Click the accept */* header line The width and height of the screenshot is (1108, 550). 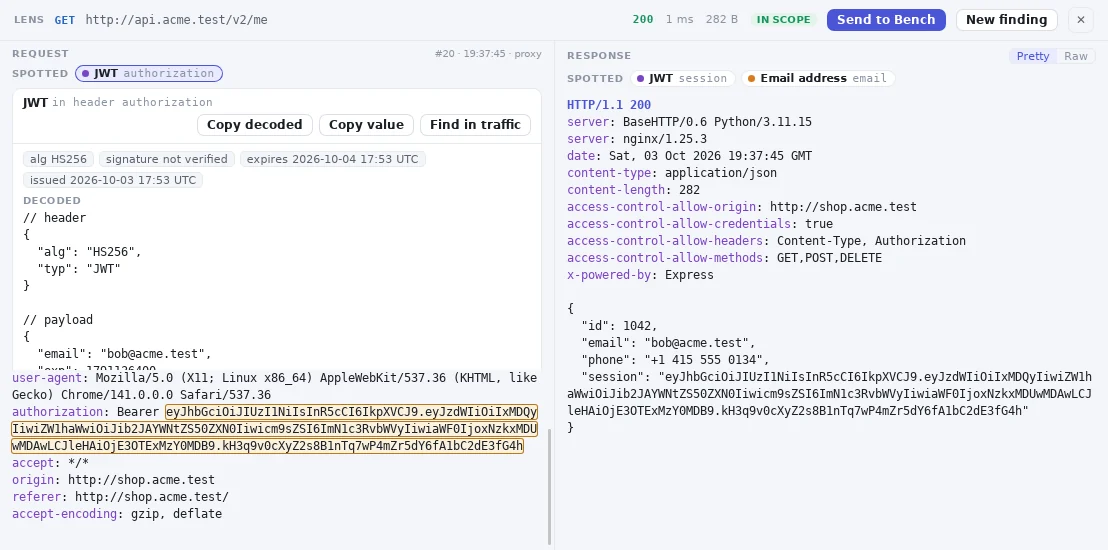tap(50, 463)
